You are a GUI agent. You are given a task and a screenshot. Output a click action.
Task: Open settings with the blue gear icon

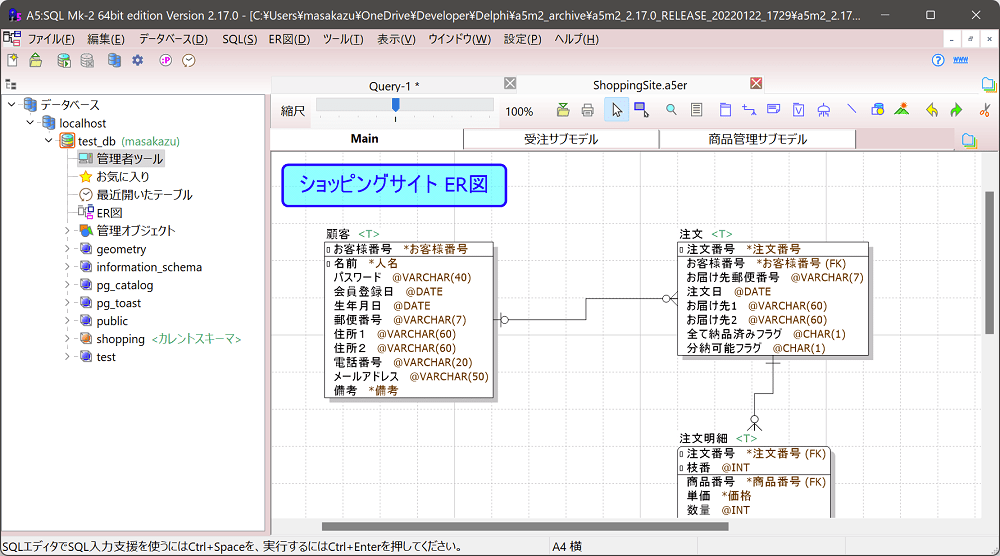click(x=138, y=61)
